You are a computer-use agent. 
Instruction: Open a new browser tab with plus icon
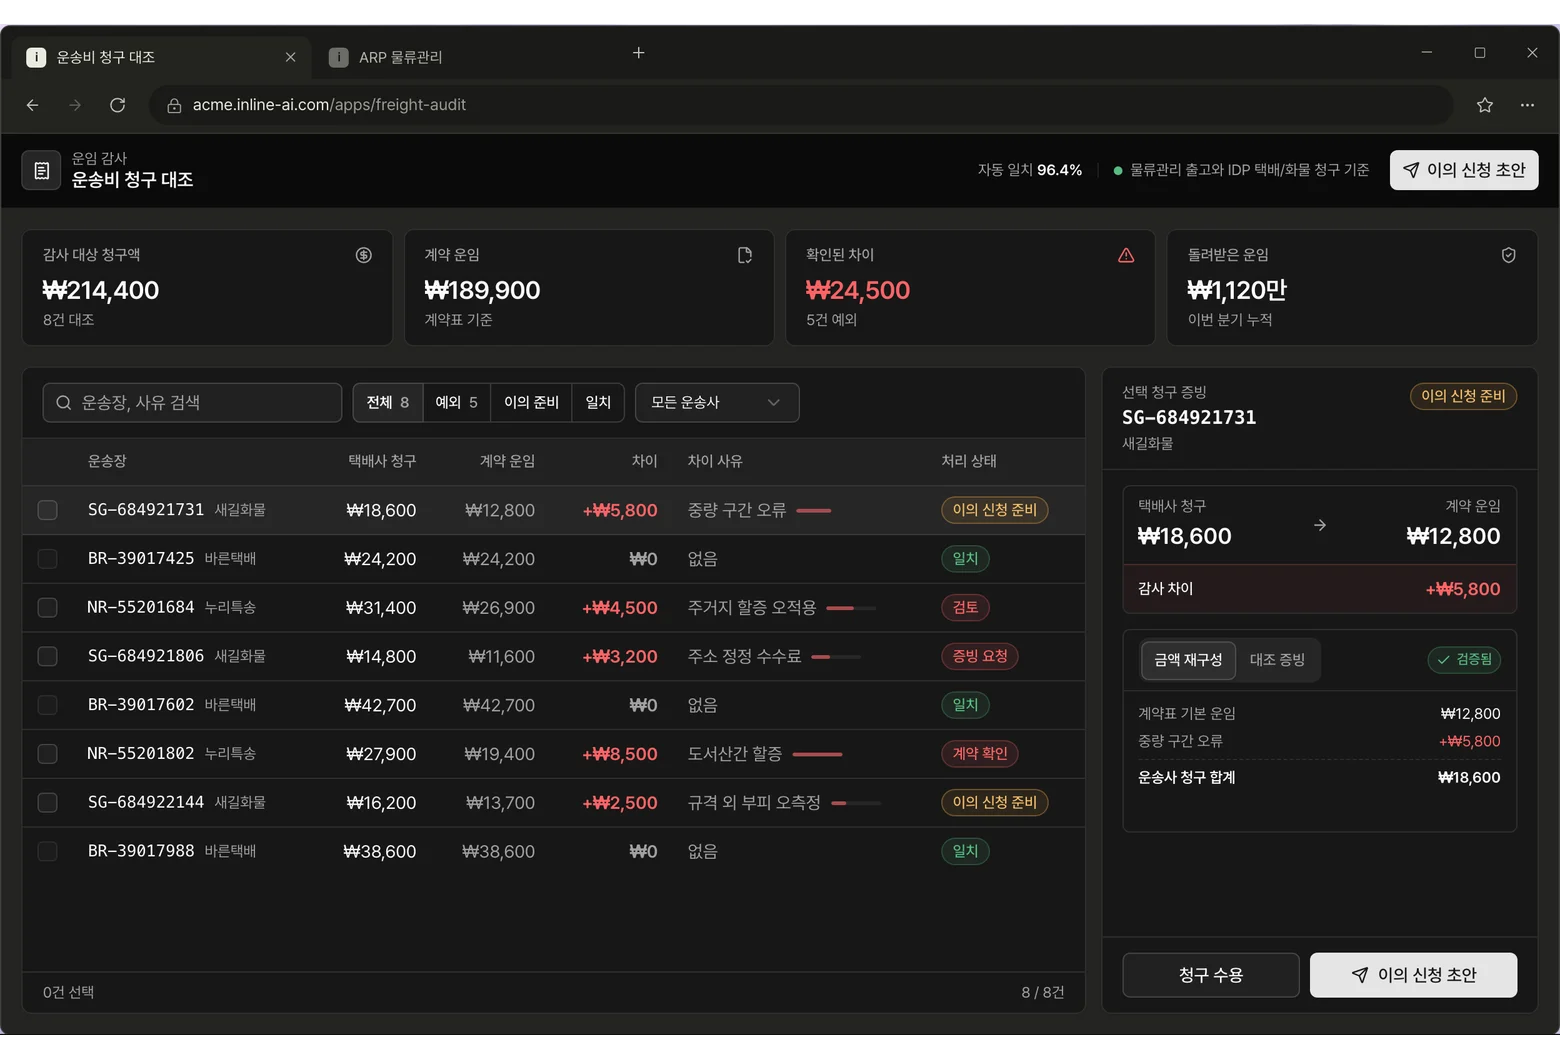click(639, 53)
